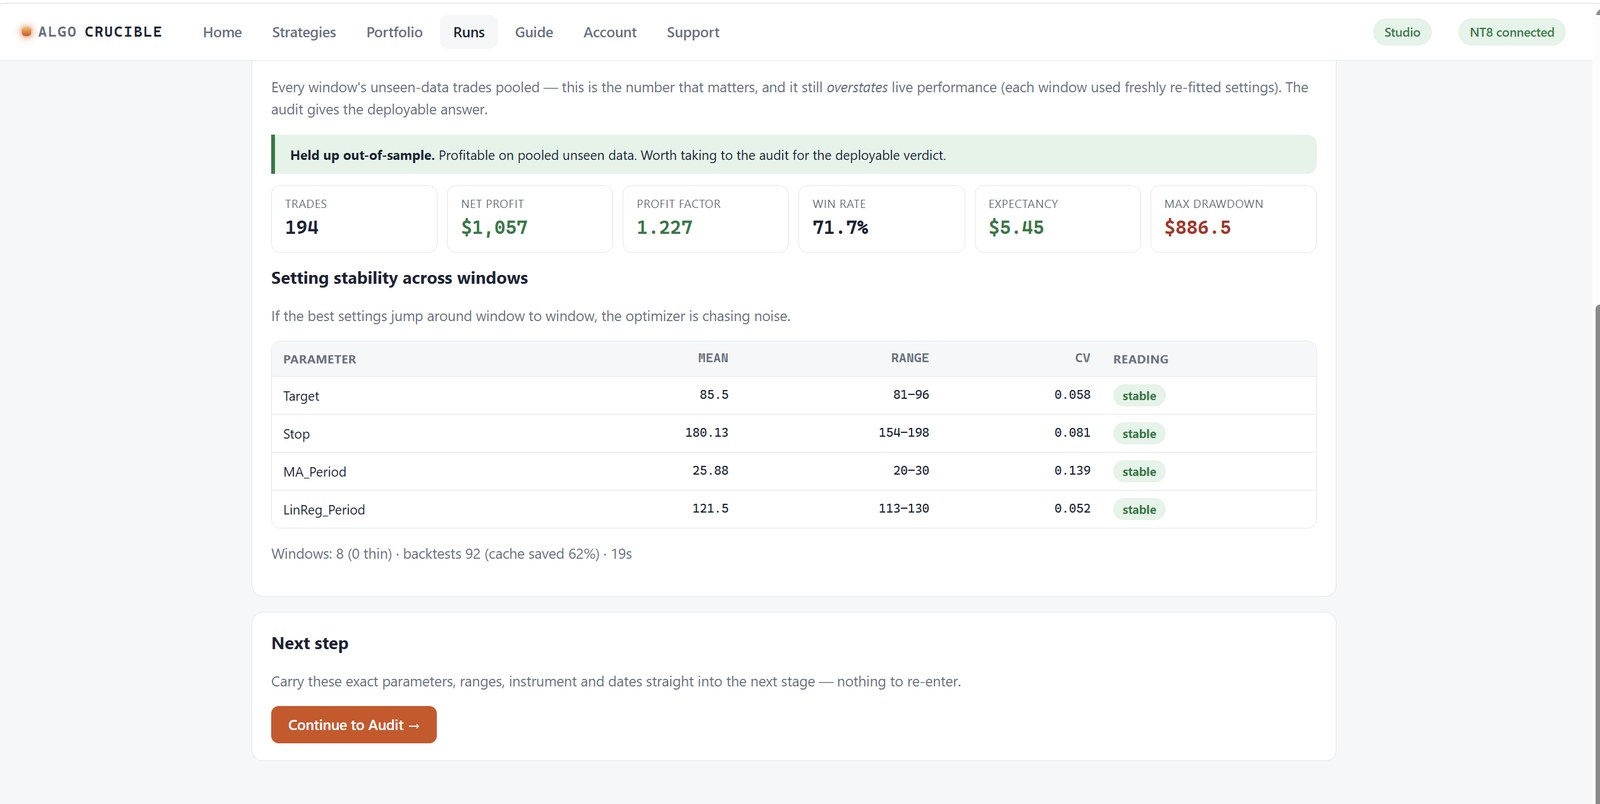Click the stable badge for LinReg_Period
Image resolution: width=1600 pixels, height=804 pixels.
(1139, 510)
